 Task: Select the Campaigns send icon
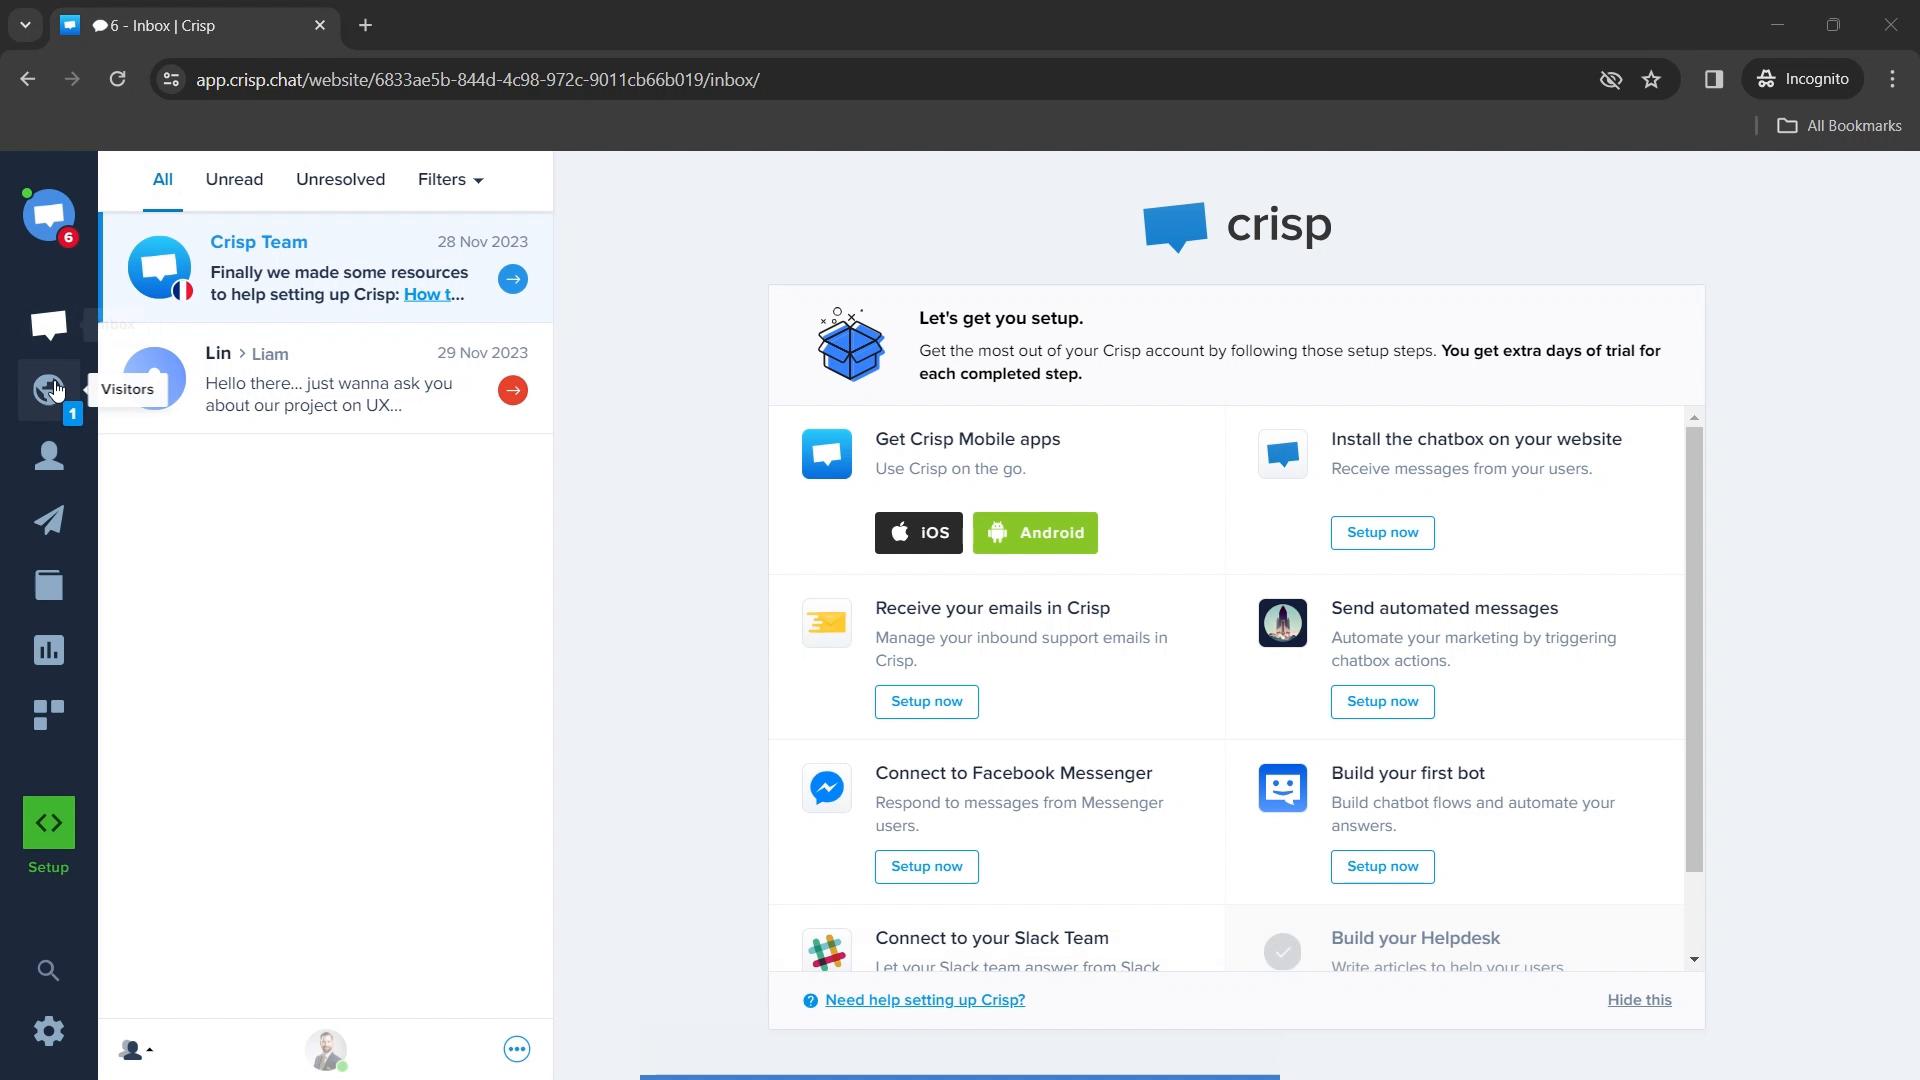(49, 520)
